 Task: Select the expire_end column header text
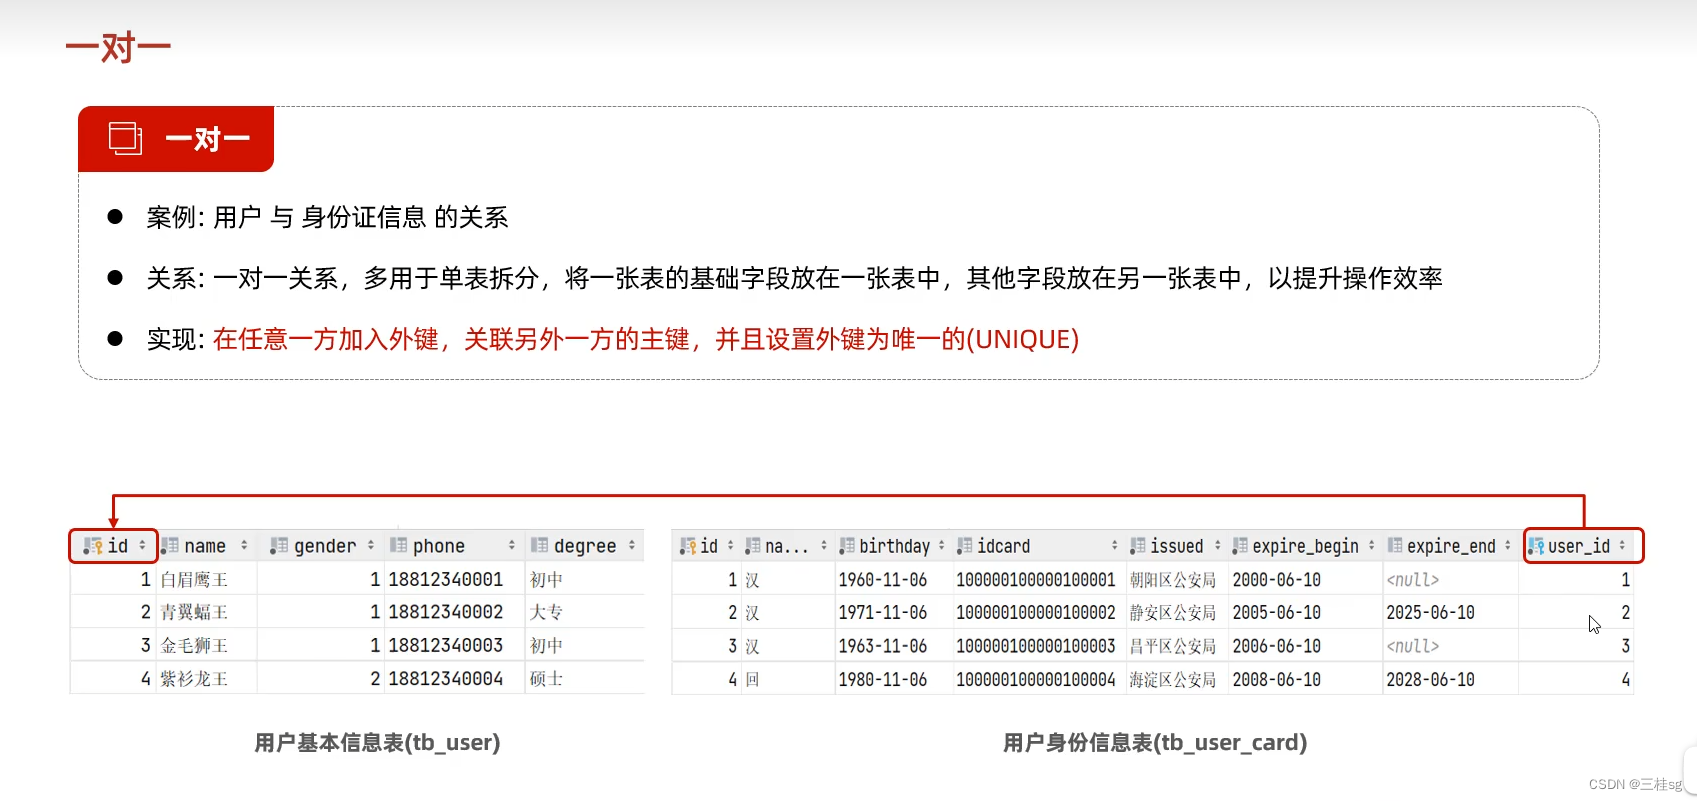1451,546
